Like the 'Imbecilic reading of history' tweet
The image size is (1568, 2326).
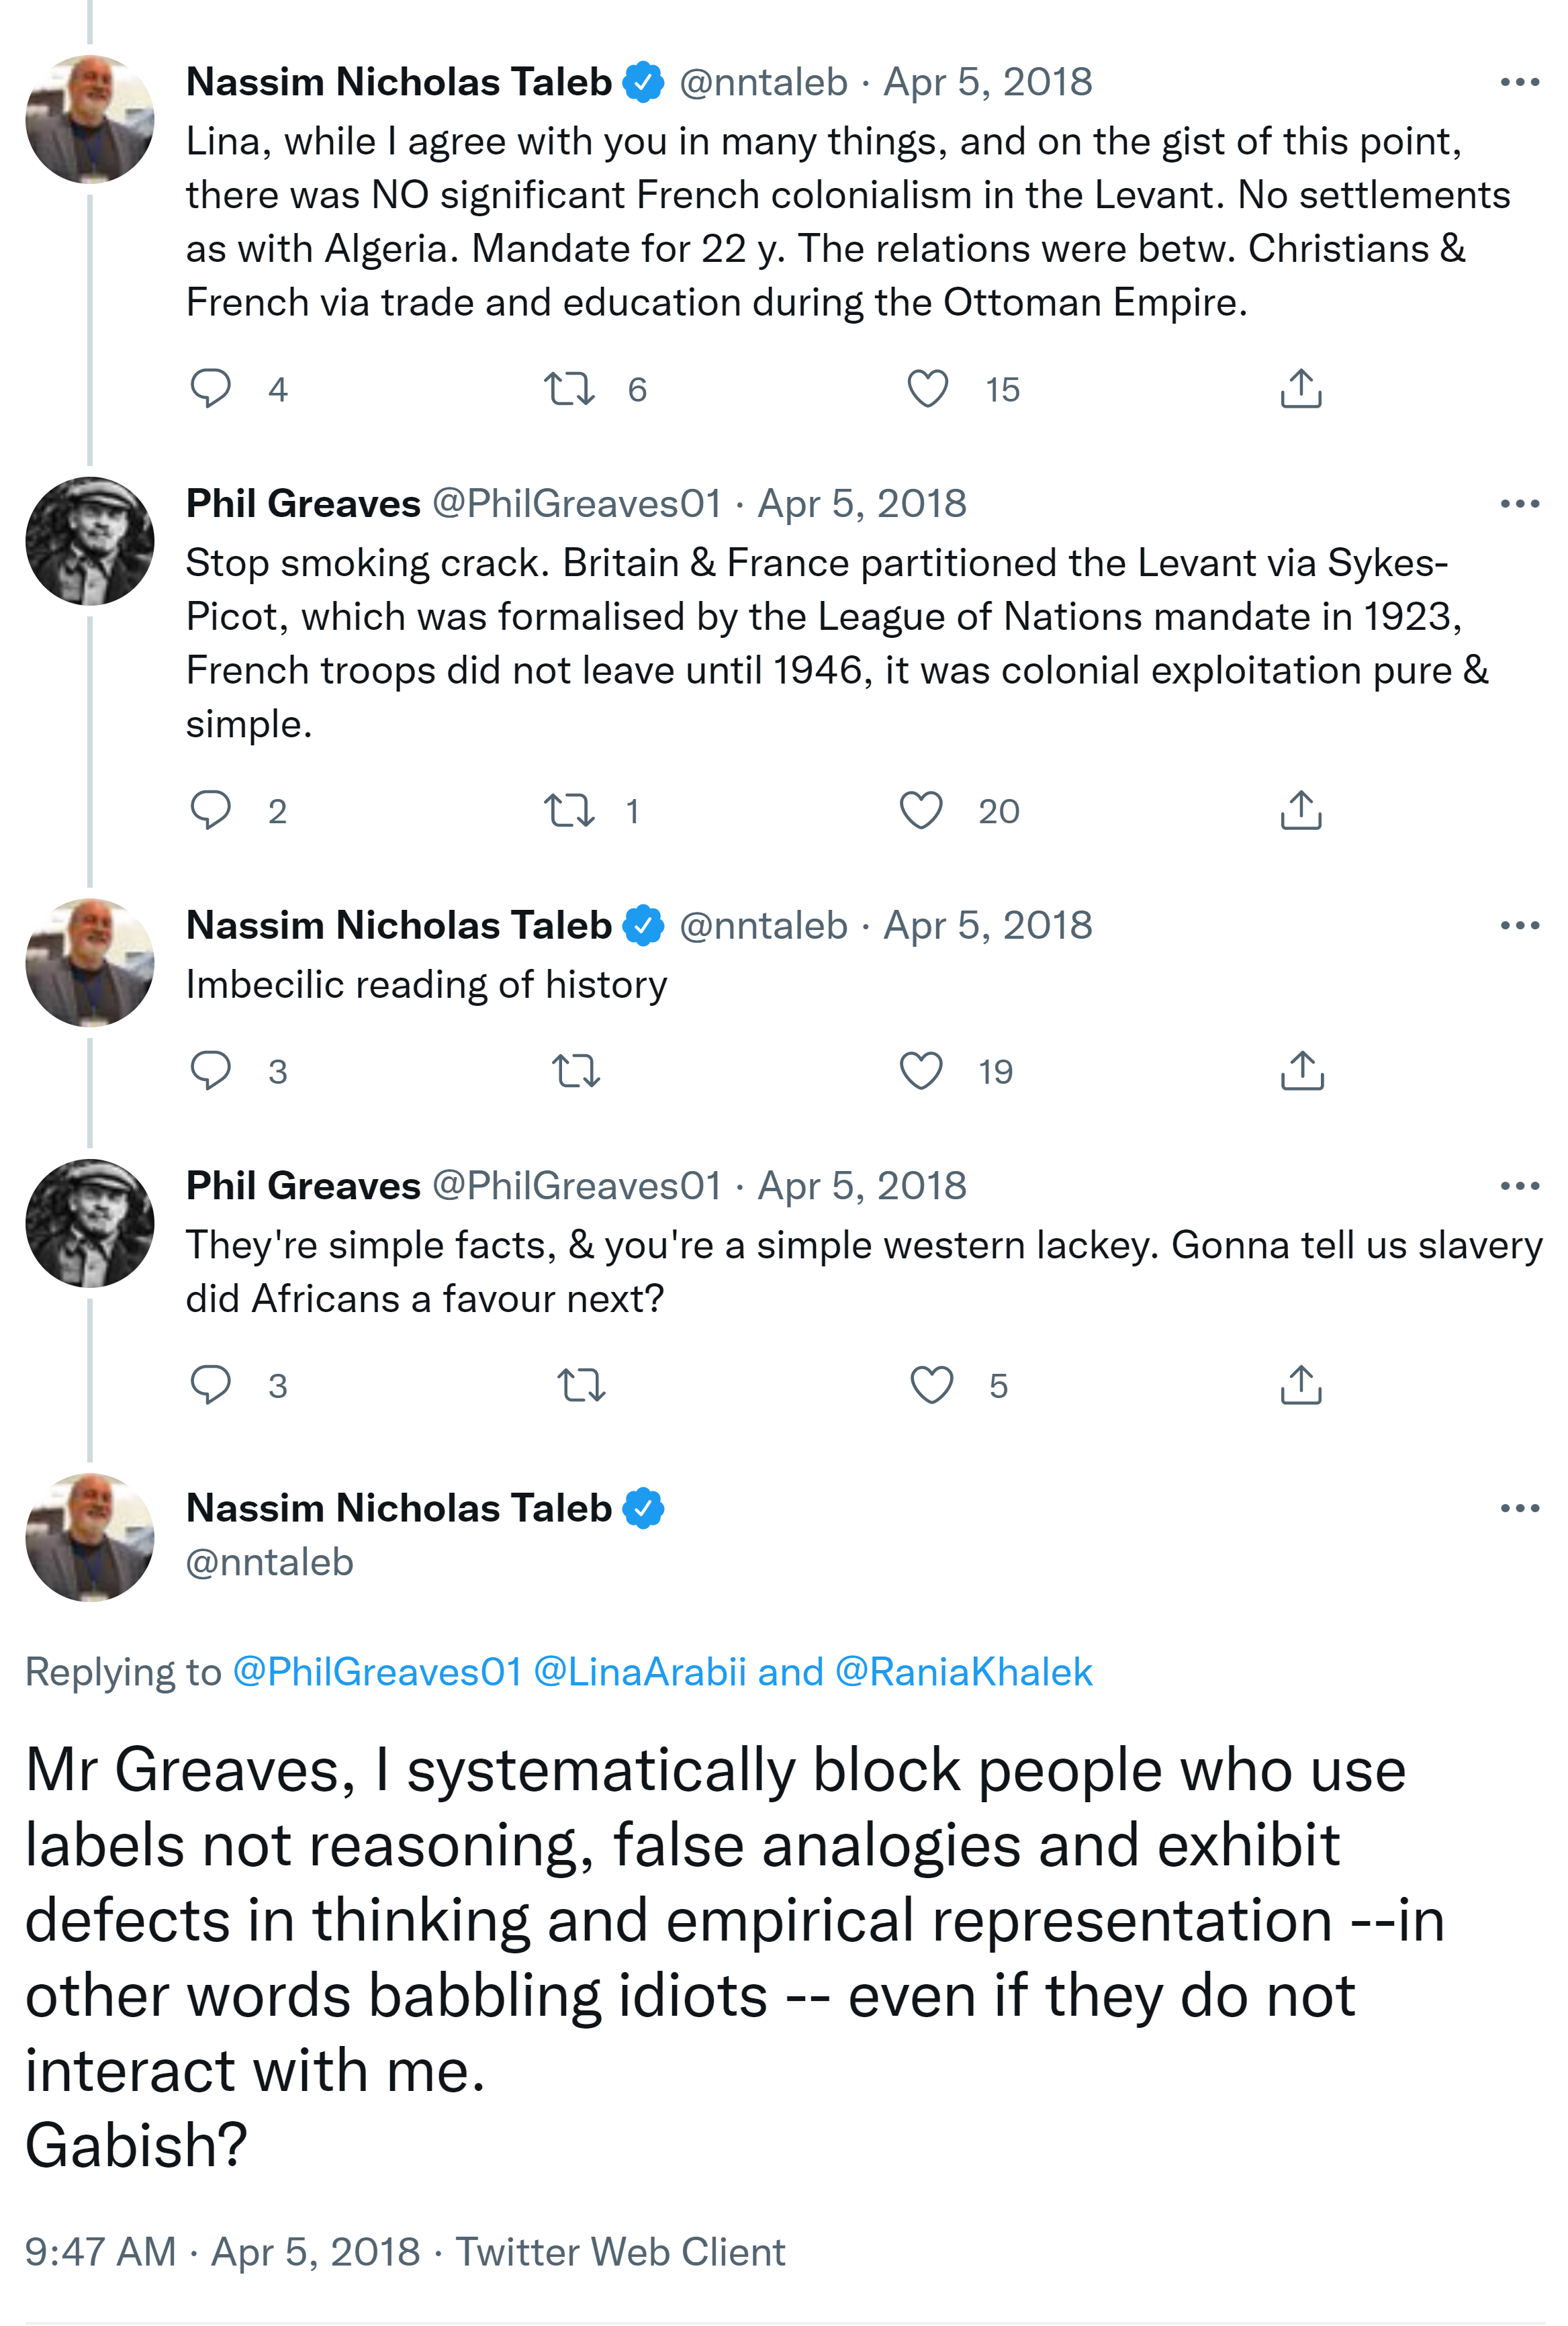(921, 1070)
